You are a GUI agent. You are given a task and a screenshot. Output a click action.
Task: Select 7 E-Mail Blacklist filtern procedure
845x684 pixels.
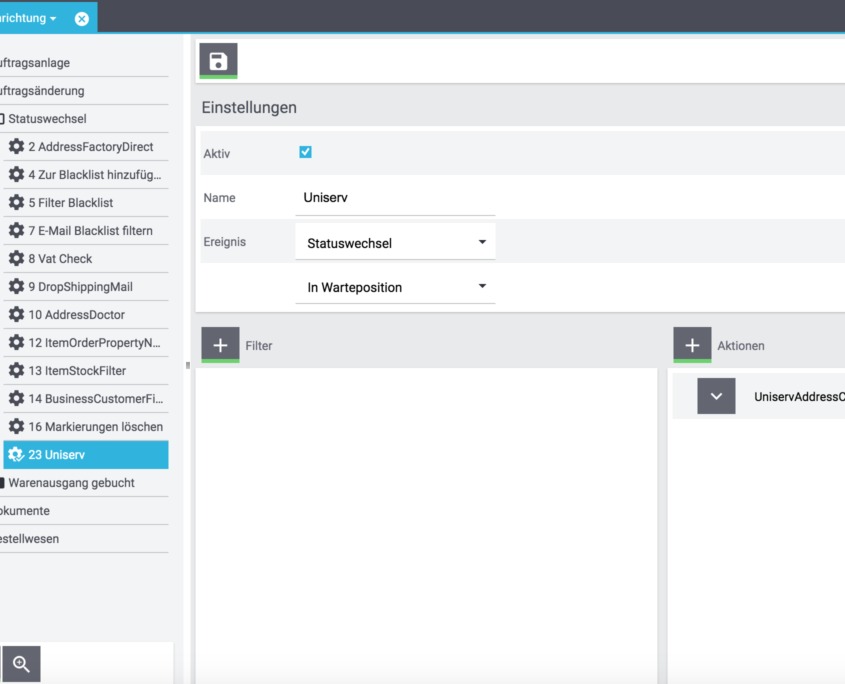[86, 231]
